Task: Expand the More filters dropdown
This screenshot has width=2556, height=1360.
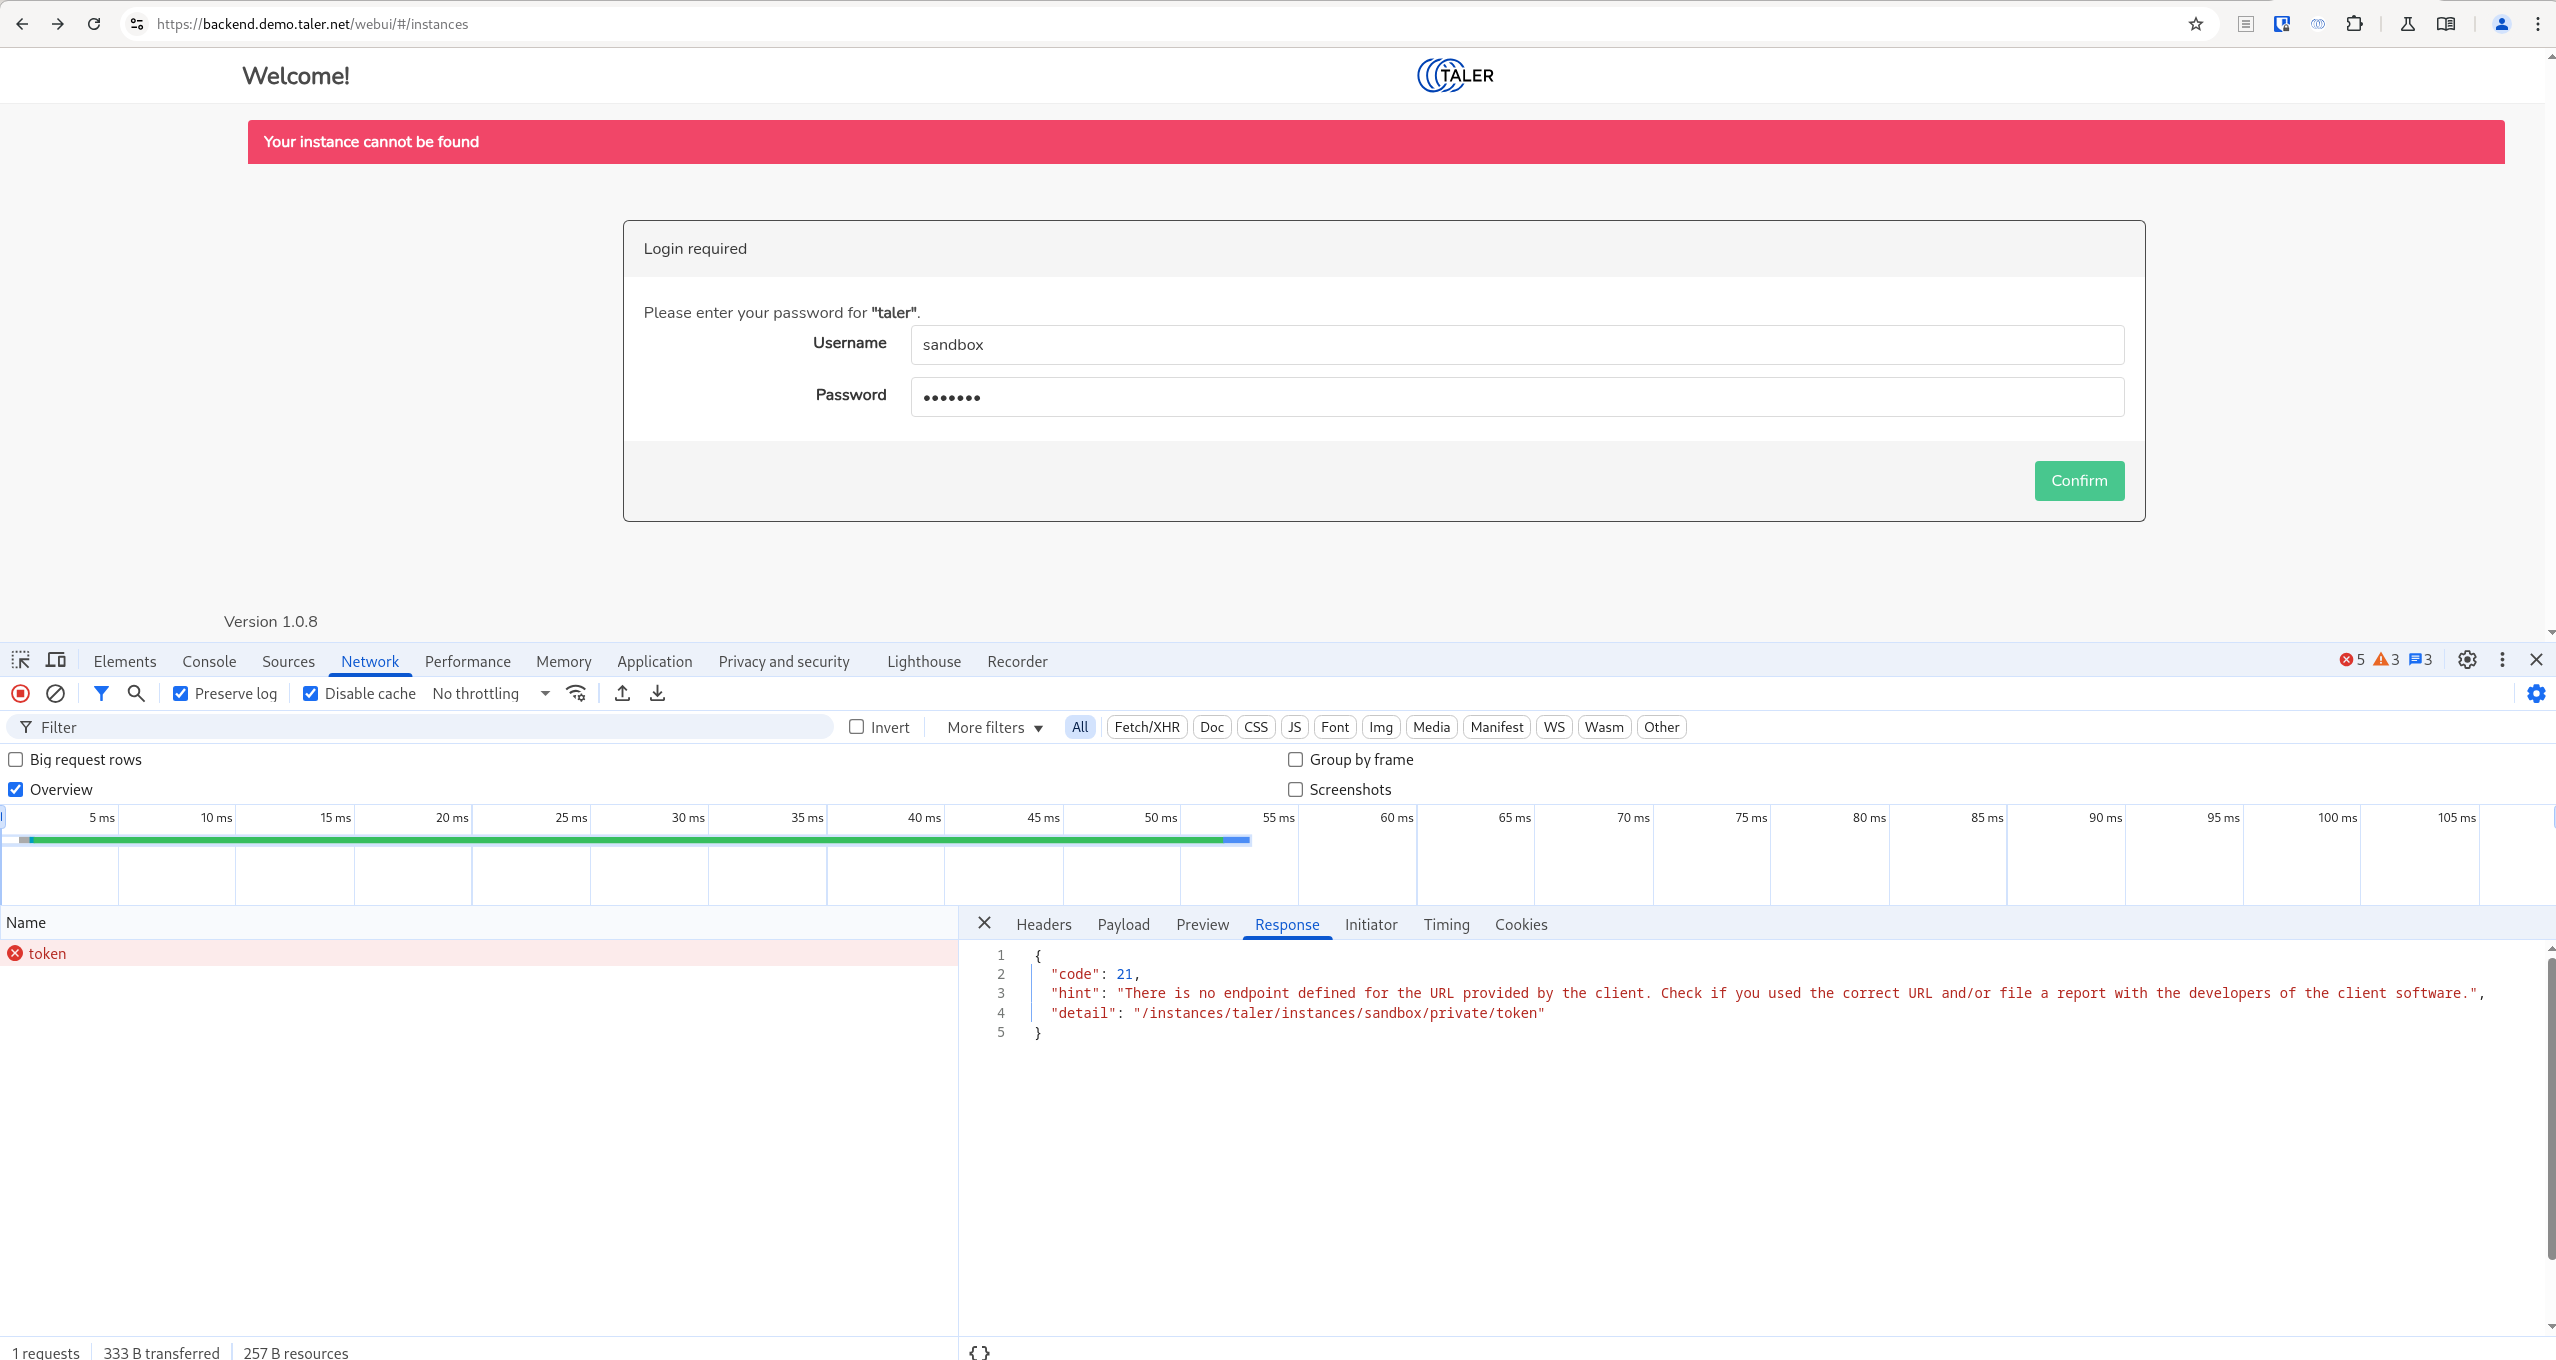Action: [995, 727]
